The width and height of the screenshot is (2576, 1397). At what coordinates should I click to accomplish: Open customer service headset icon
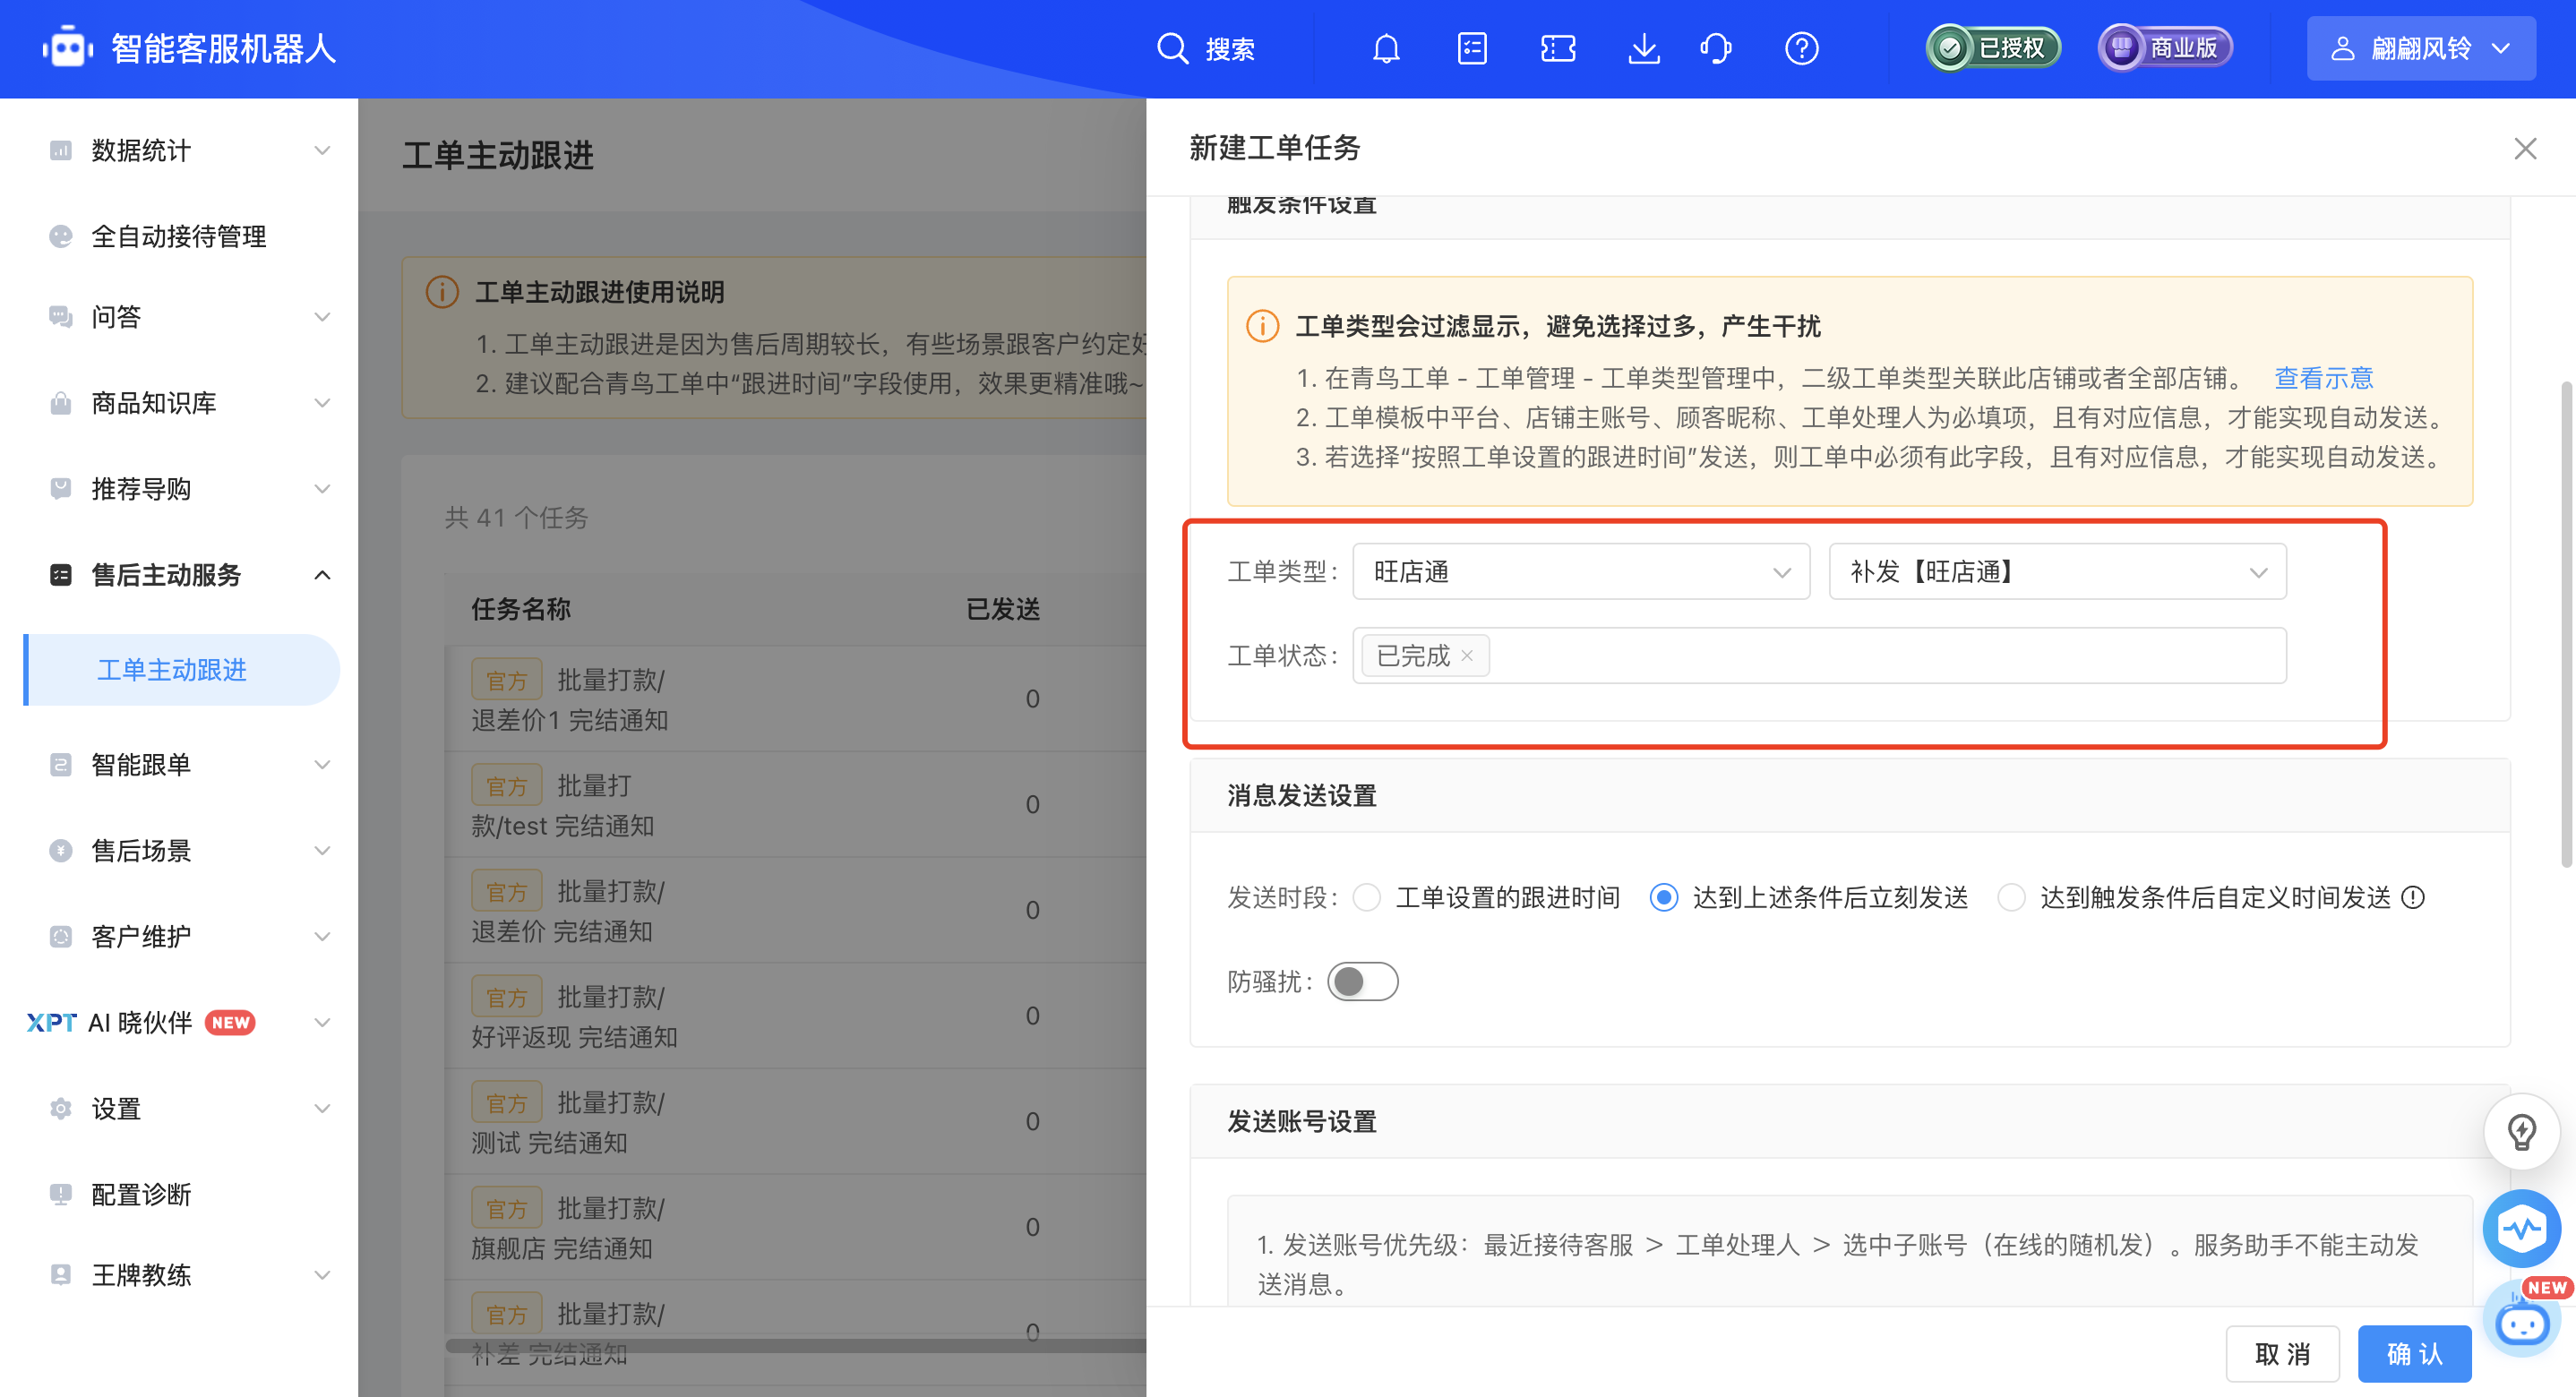click(1716, 48)
